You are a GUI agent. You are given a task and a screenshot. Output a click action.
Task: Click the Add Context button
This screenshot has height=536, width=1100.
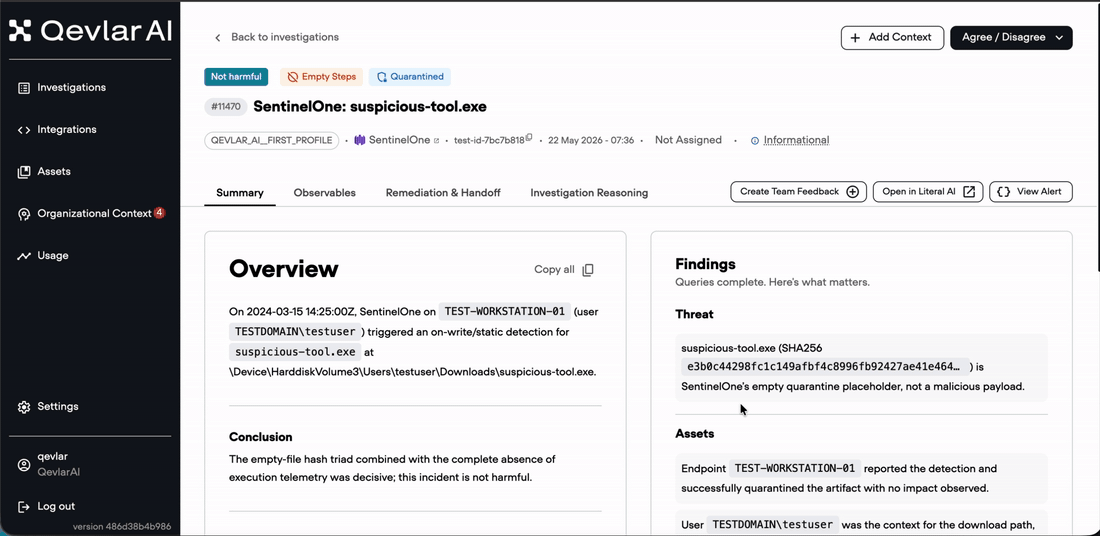(892, 38)
